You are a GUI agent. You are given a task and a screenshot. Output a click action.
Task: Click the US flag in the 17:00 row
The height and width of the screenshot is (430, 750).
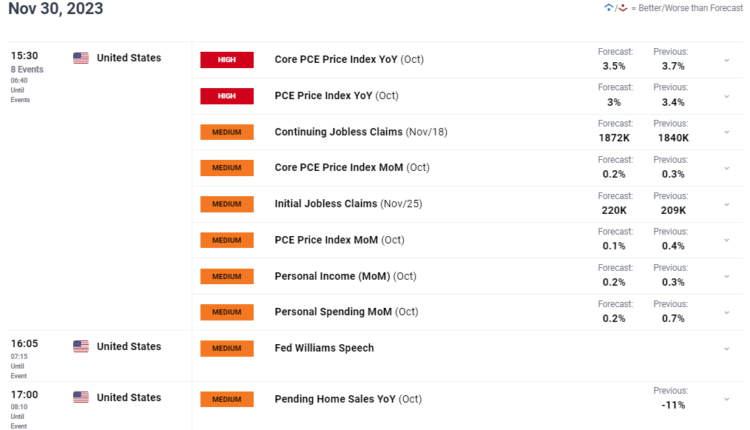coord(81,398)
